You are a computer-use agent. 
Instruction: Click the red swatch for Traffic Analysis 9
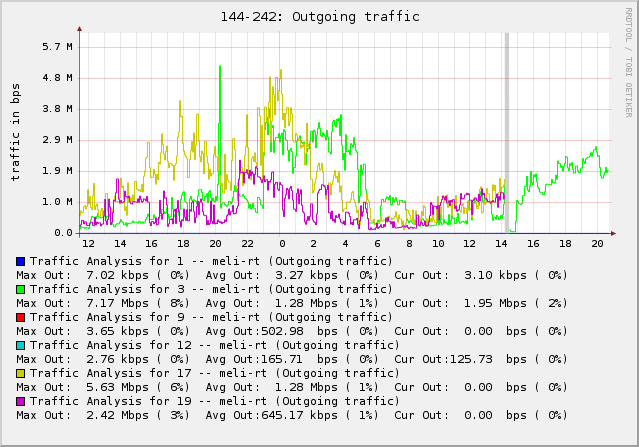[x=21, y=317]
